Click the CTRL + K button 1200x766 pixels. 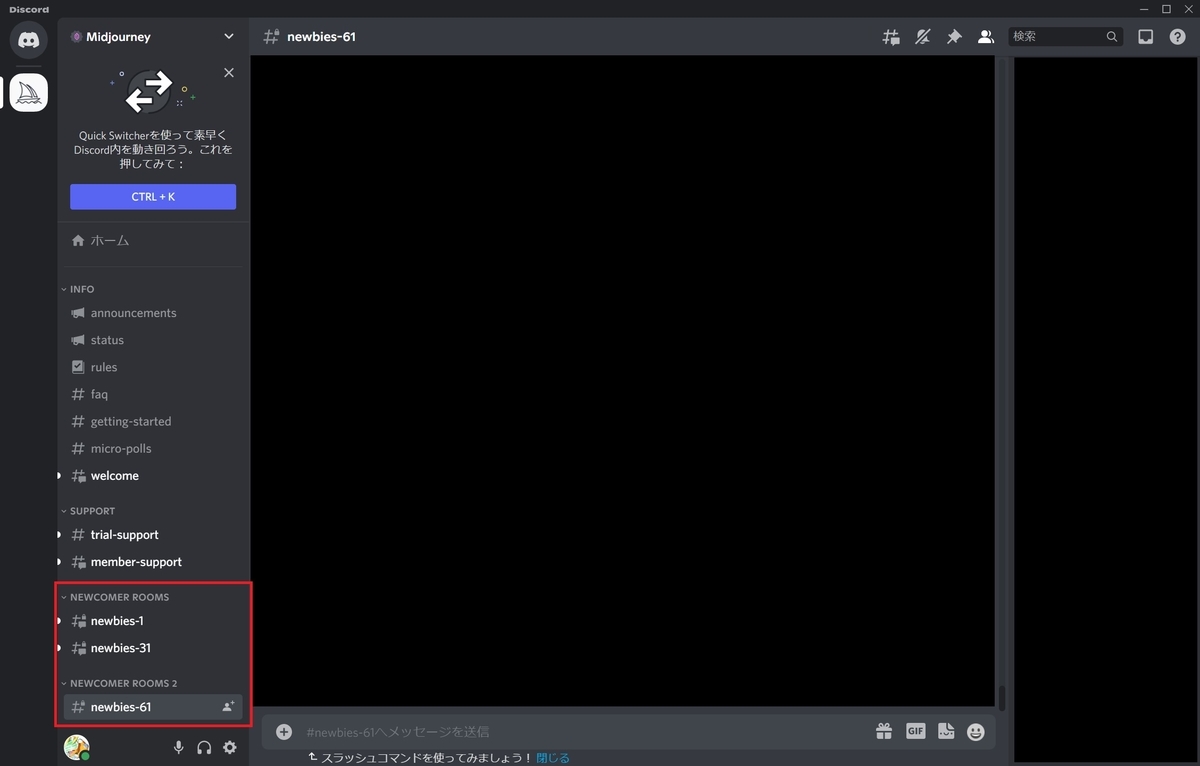pos(153,197)
